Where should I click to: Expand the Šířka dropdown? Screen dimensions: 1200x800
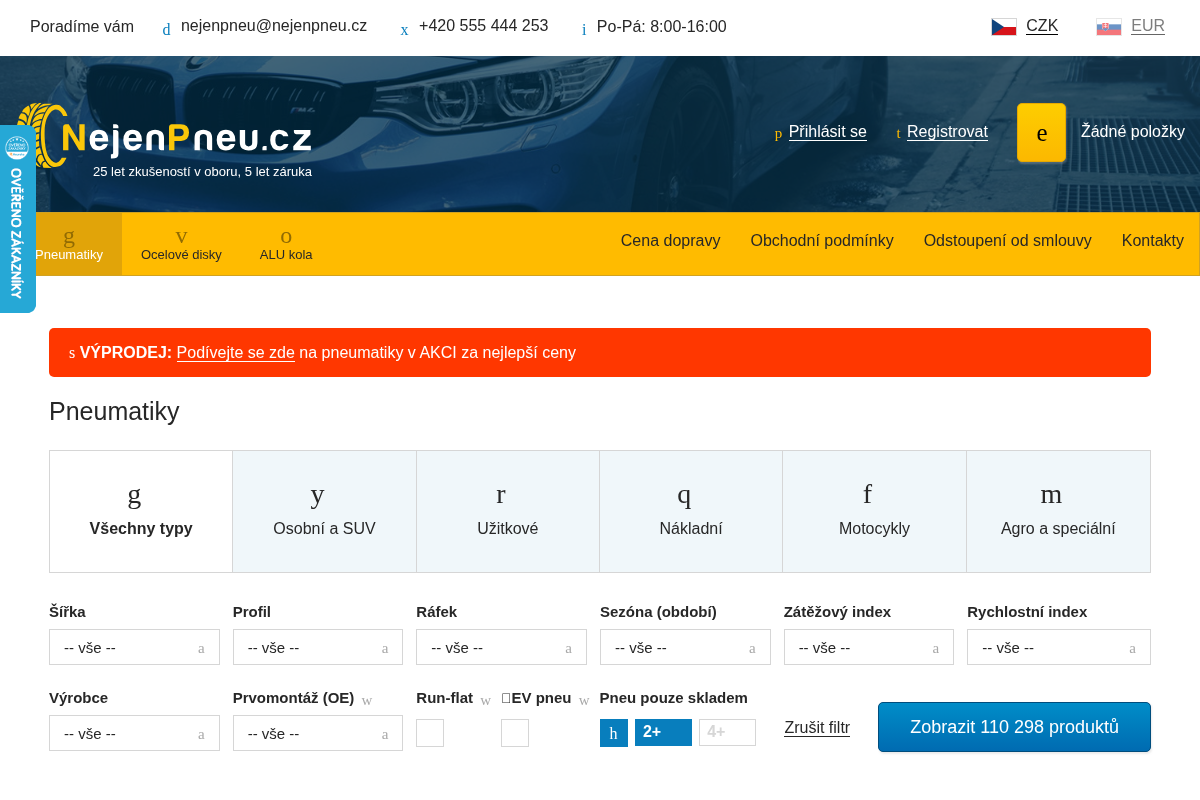tap(134, 647)
